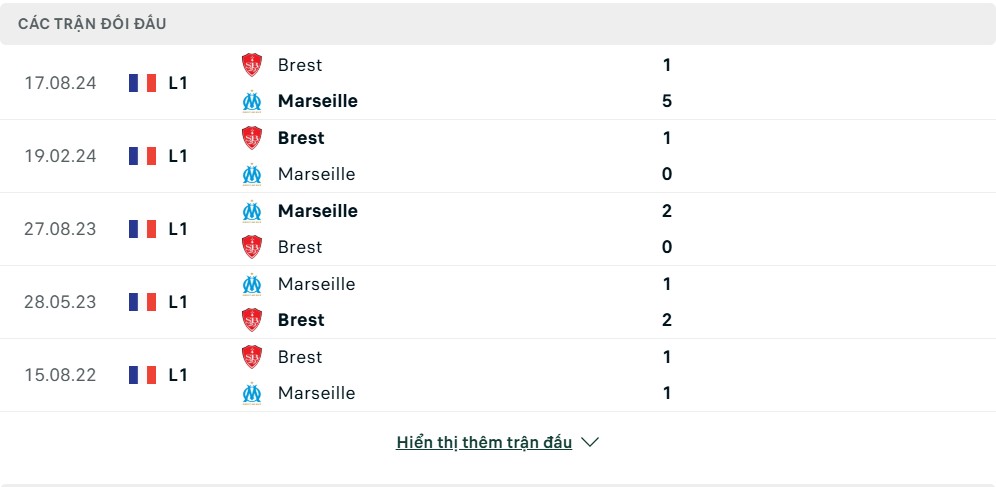Viewport: 996px width, 487px height.
Task: Click bold Brest name in 28.05.23 match
Action: (301, 320)
